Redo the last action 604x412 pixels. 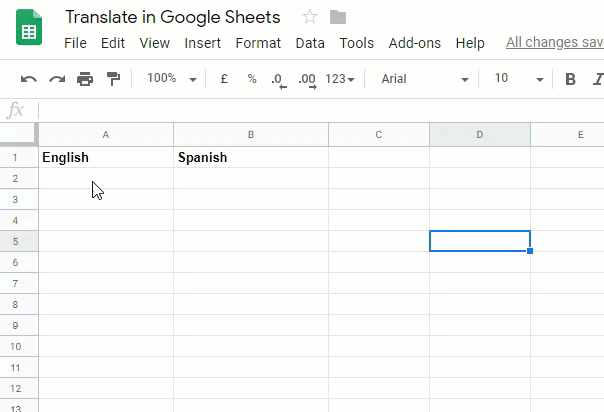tap(57, 79)
